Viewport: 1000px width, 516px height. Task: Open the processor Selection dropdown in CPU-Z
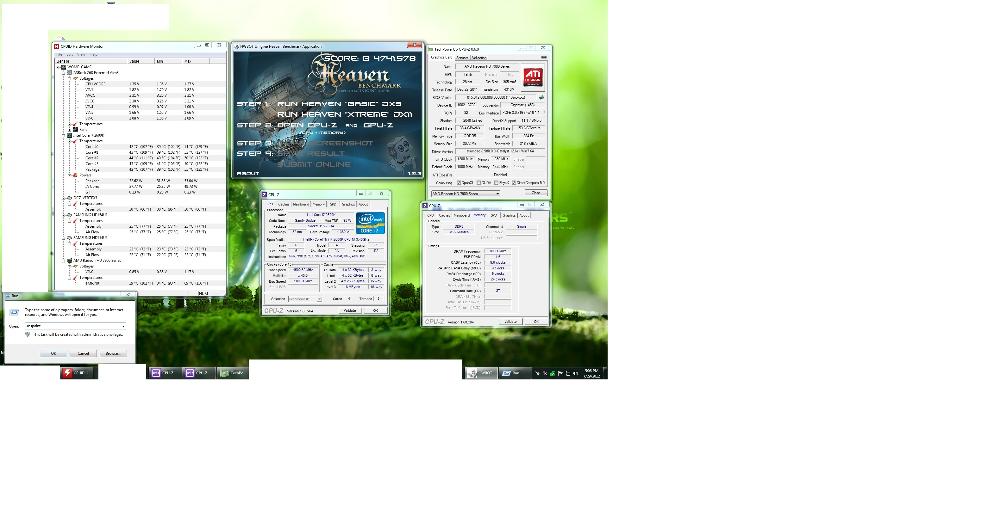click(305, 299)
